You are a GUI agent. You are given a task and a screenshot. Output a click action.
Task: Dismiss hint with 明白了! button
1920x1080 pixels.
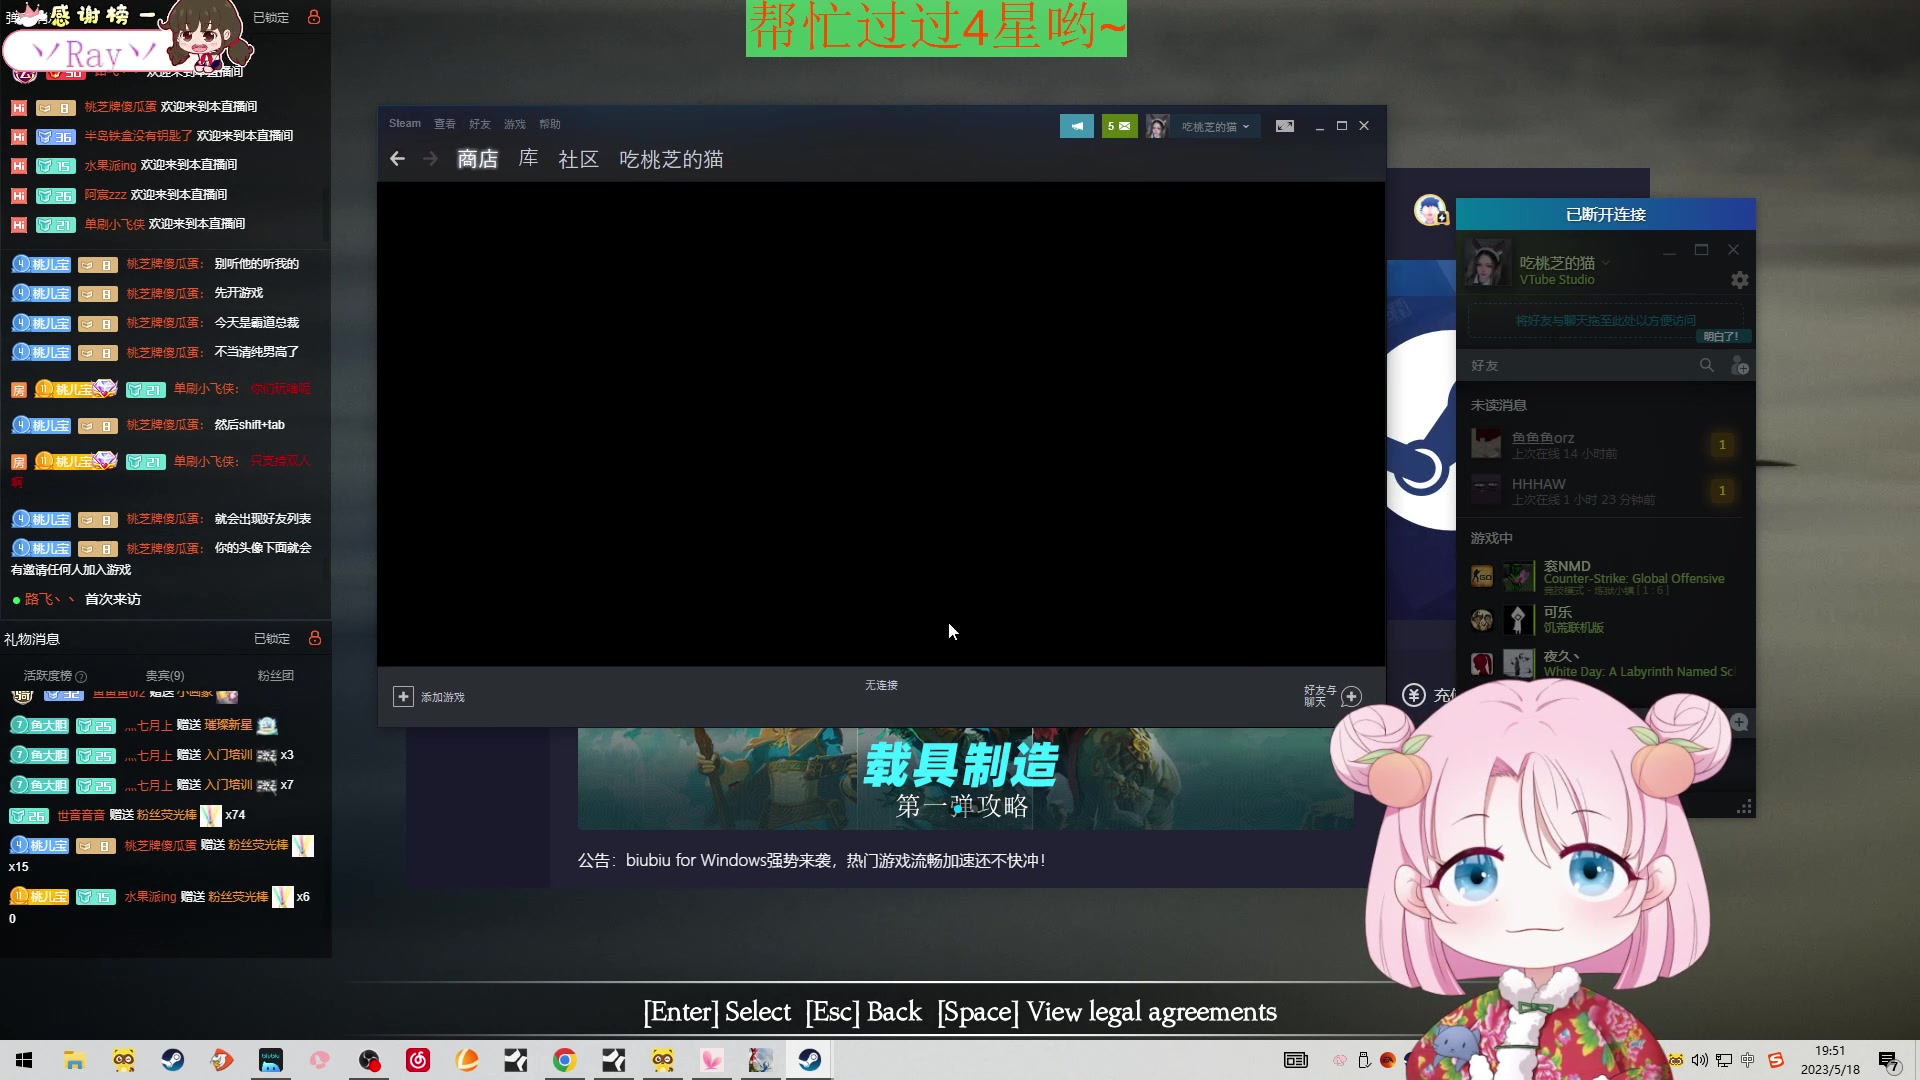tap(1721, 337)
